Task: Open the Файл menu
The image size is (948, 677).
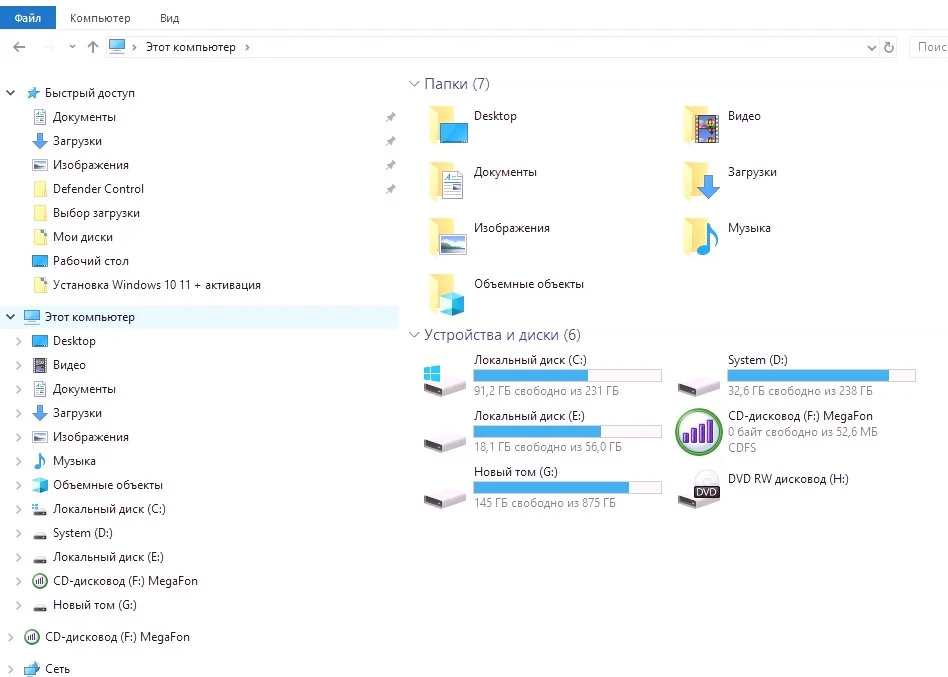Action: pos(28,18)
